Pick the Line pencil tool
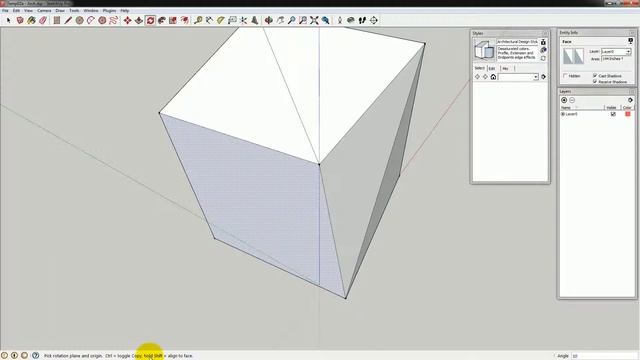 (x=68, y=20)
